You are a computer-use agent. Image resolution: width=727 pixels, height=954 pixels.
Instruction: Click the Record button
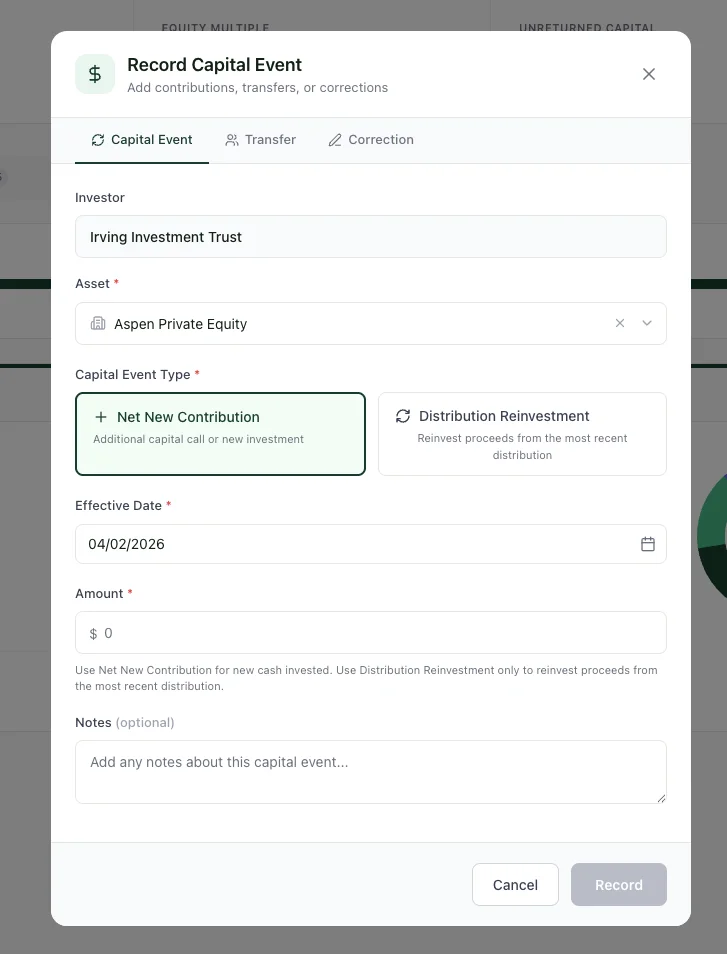pos(618,884)
